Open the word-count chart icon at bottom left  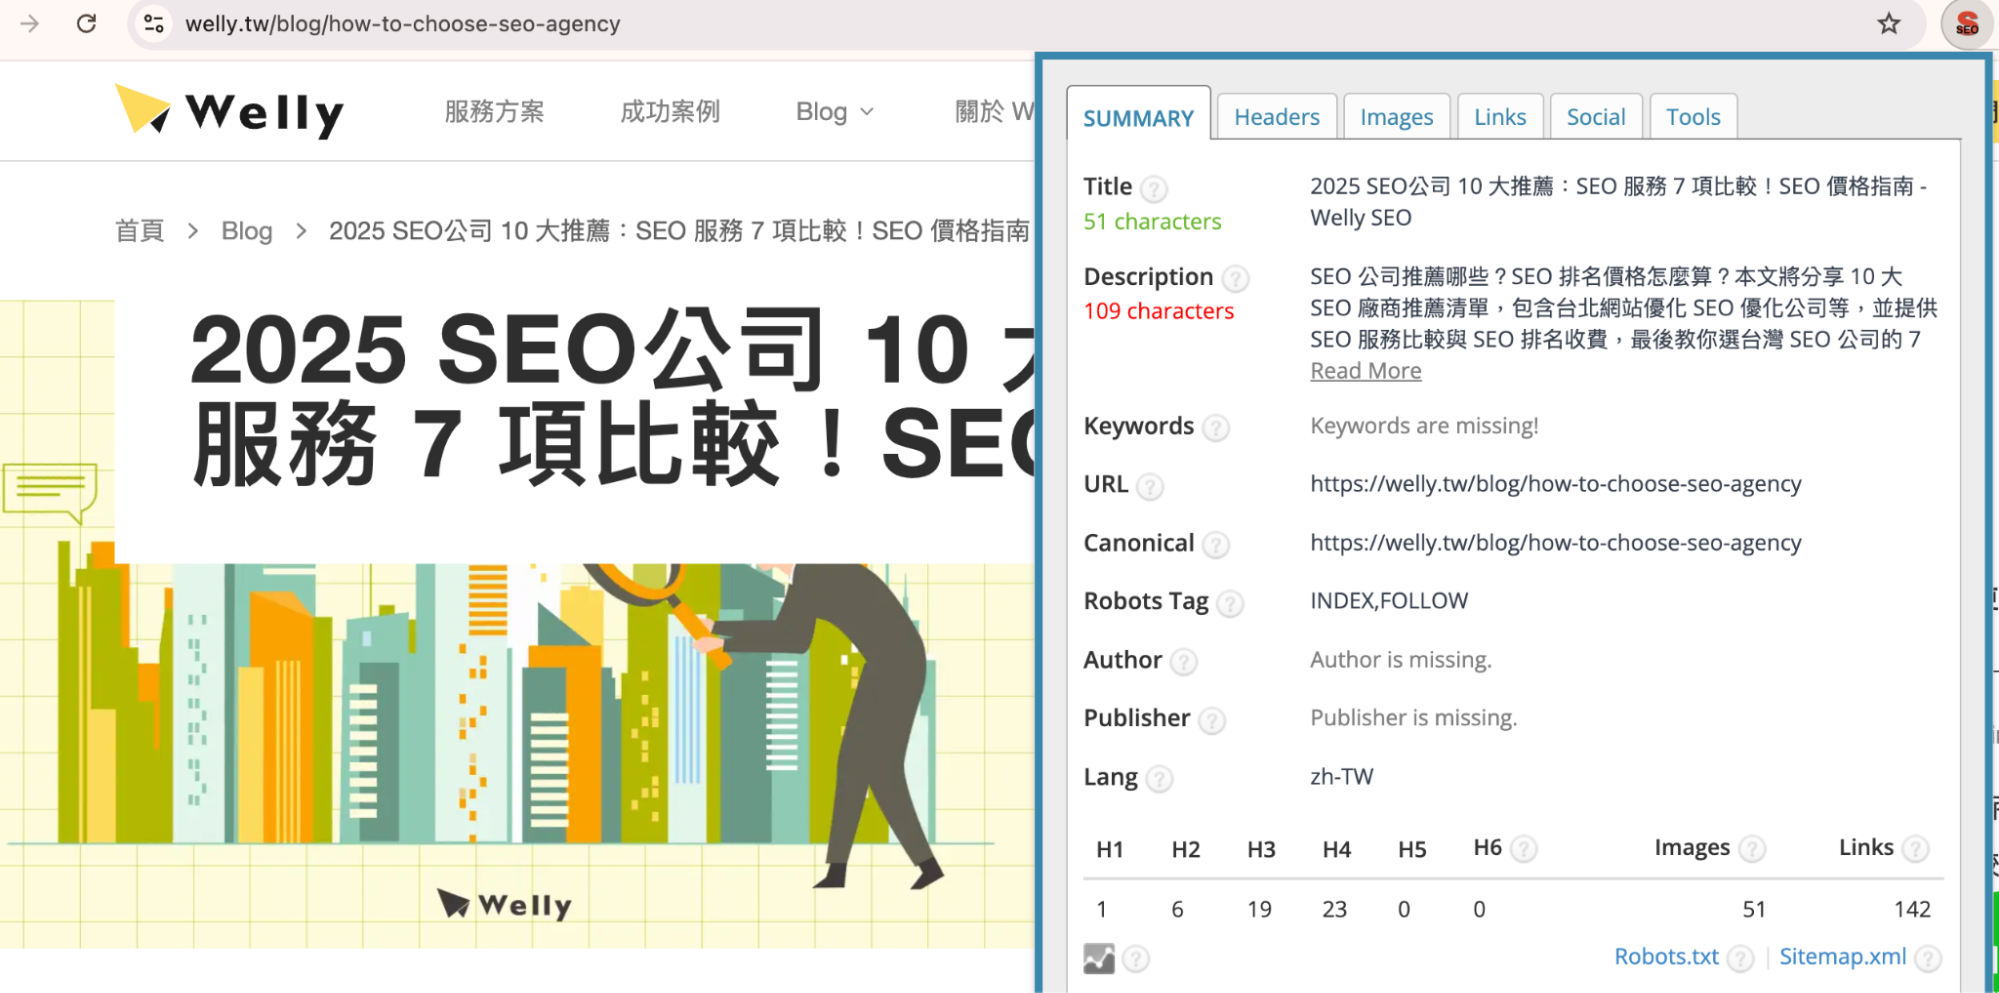coord(1097,957)
